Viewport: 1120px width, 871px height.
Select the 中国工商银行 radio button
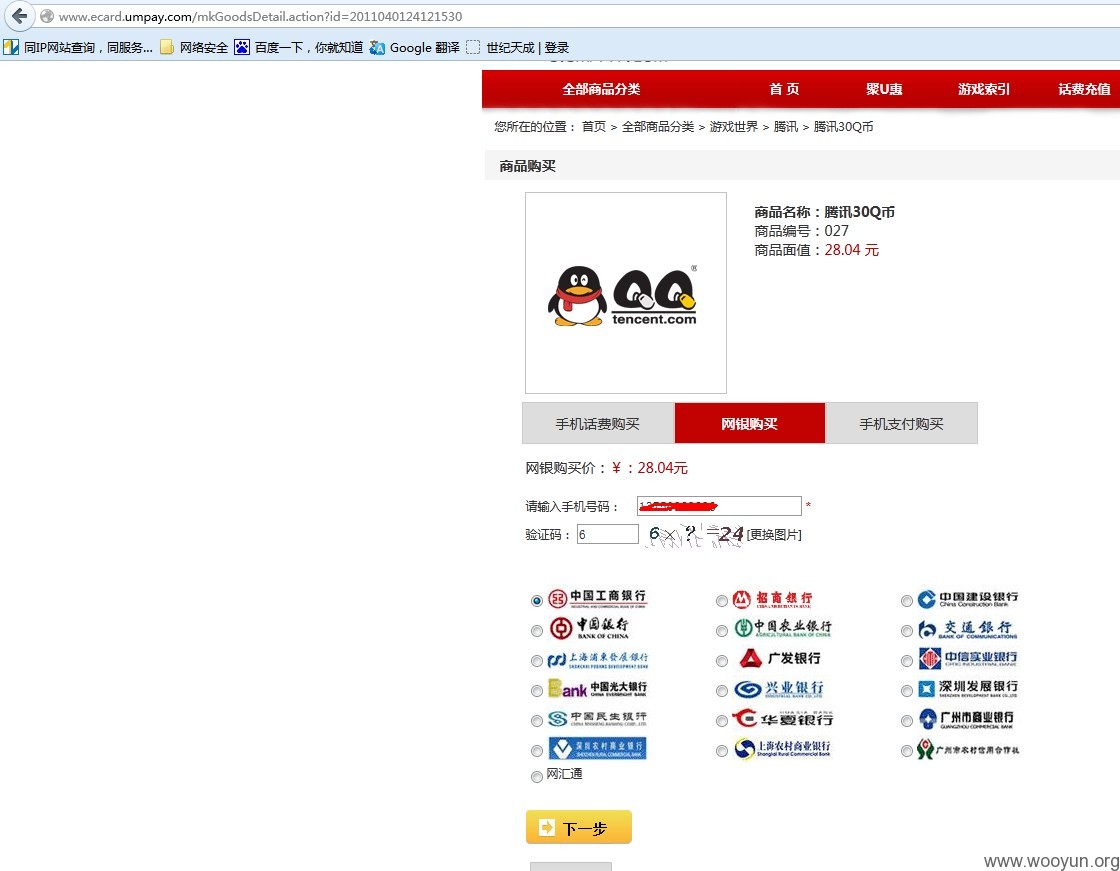536,601
